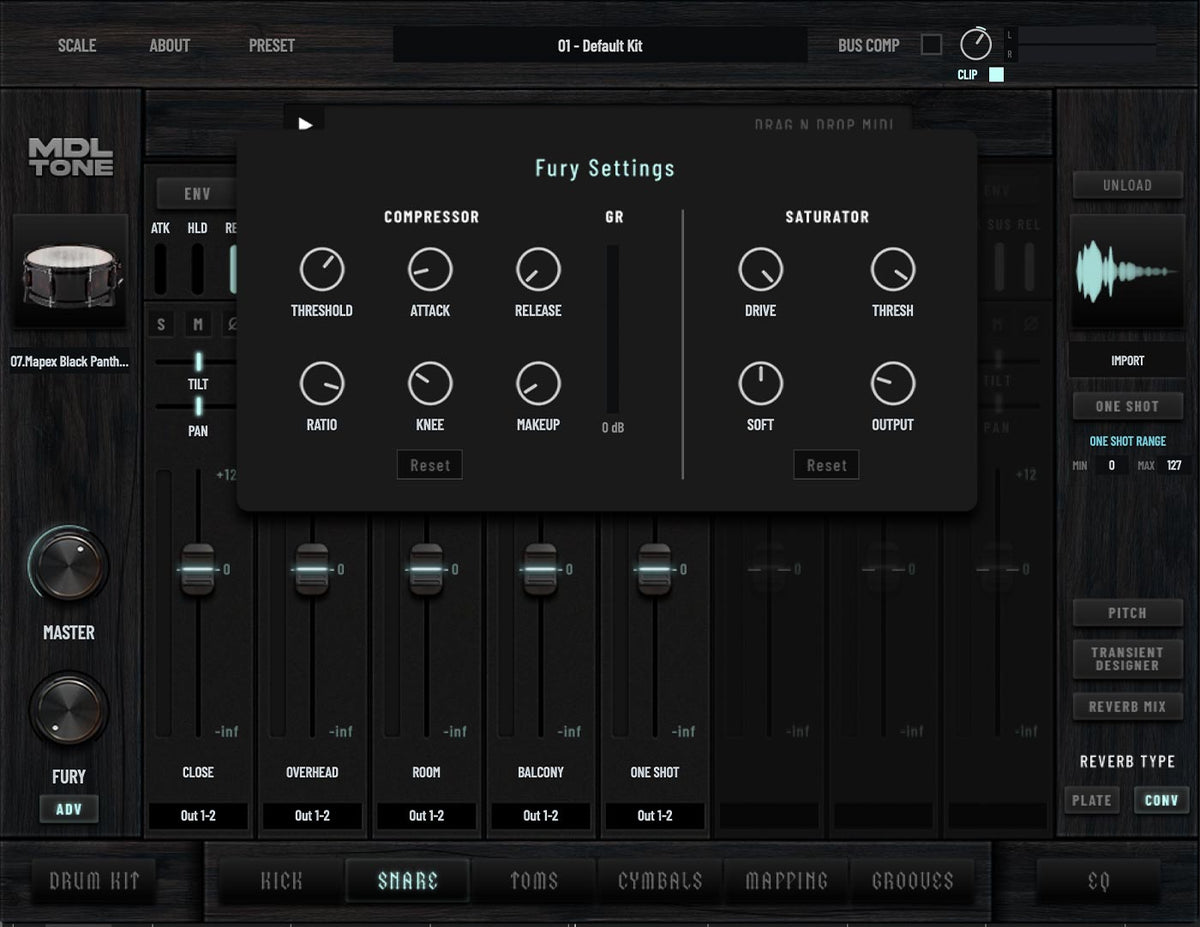The height and width of the screenshot is (927, 1200).
Task: Open CLOSE channel Out 1-2 output menu
Action: [x=198, y=815]
